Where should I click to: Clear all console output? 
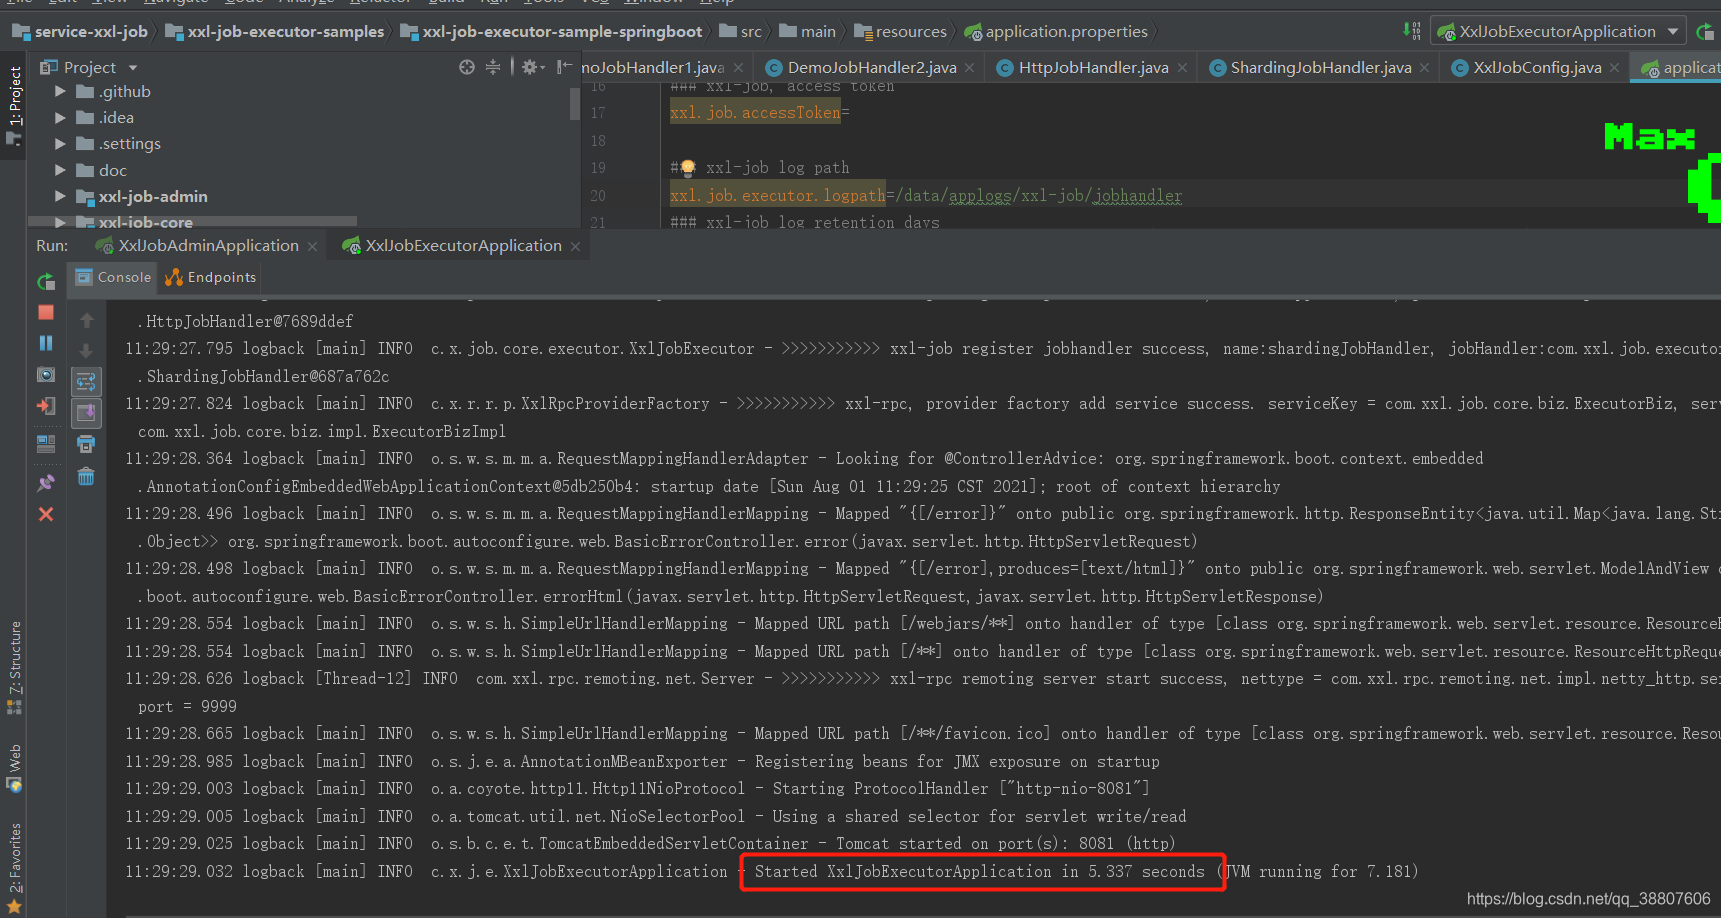click(87, 476)
